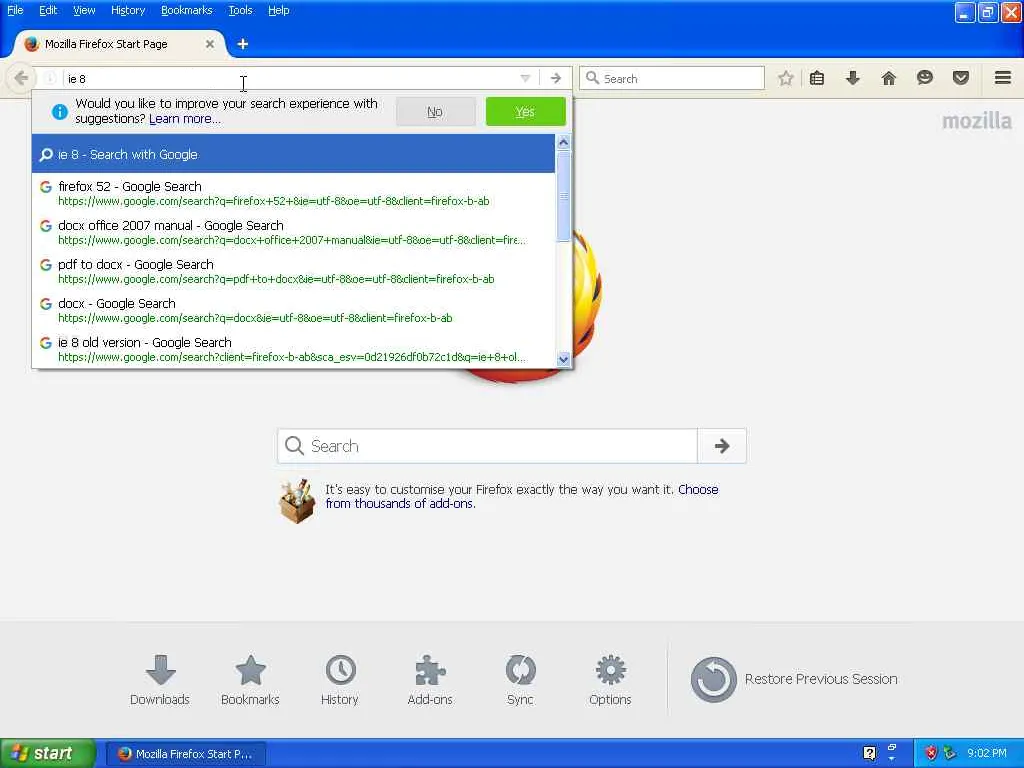This screenshot has height=768, width=1024.
Task: Open History clock icon on start page
Action: click(x=340, y=680)
